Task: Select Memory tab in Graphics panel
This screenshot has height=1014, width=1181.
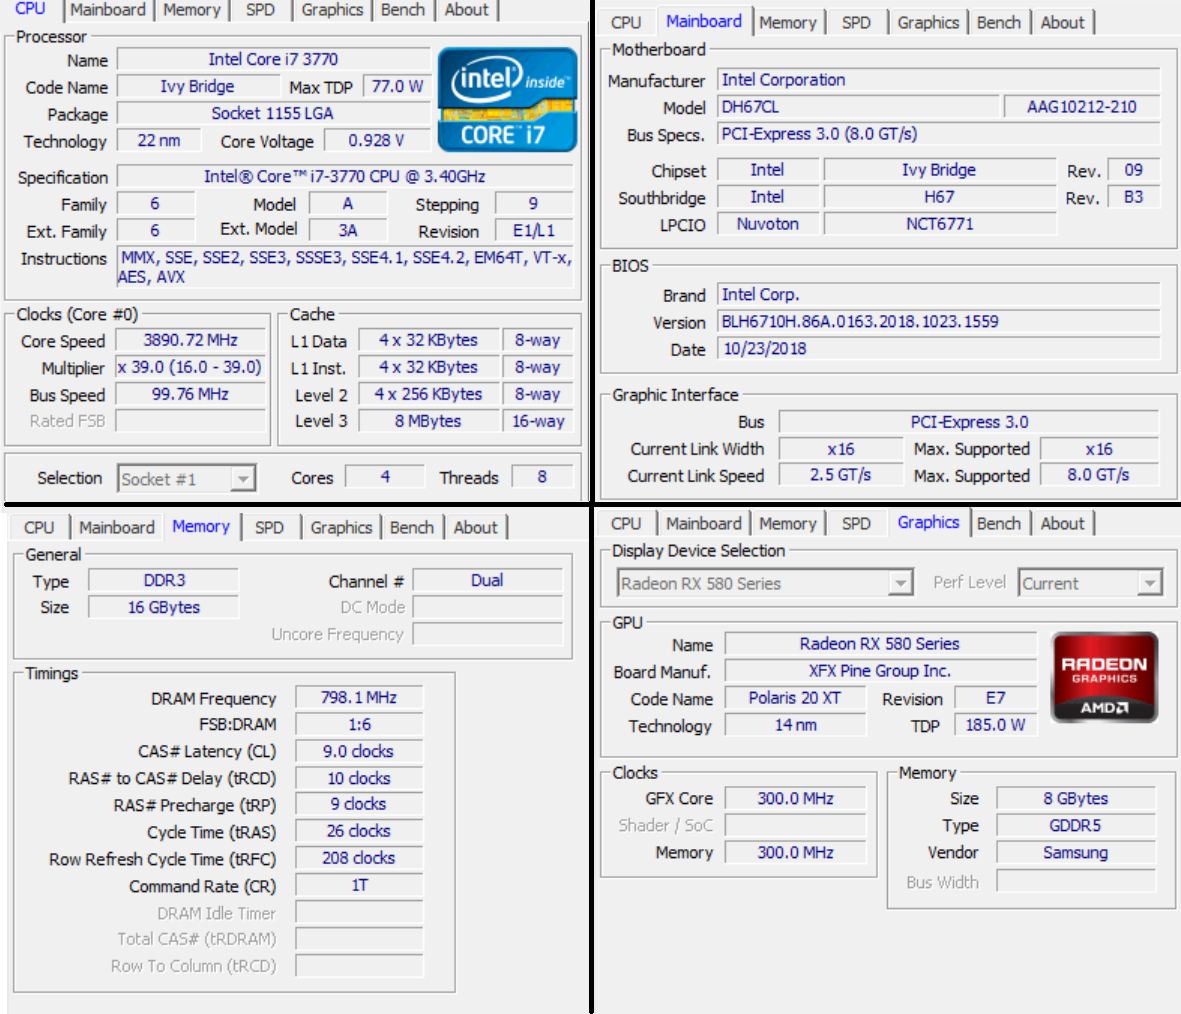Action: tap(788, 524)
